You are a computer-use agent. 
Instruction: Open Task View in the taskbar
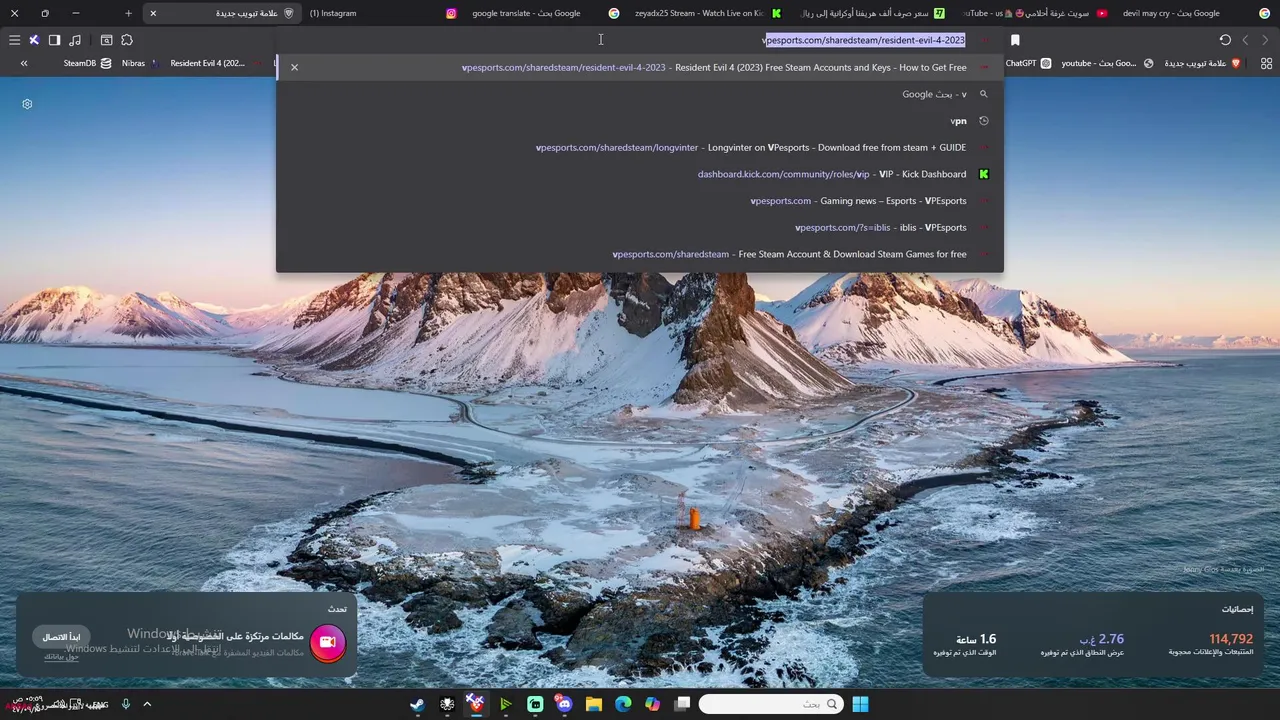[x=682, y=704]
